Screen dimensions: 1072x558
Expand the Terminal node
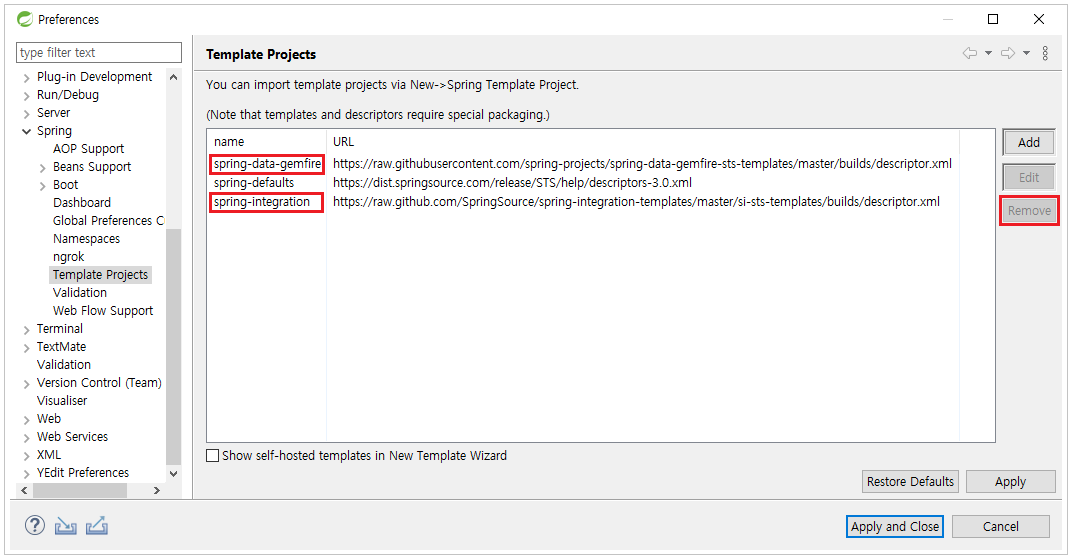click(x=27, y=330)
